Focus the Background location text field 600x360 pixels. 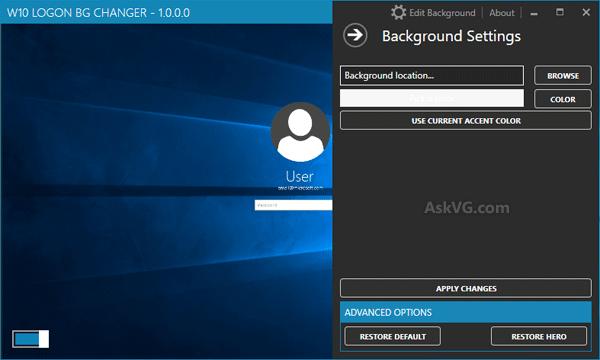click(432, 75)
